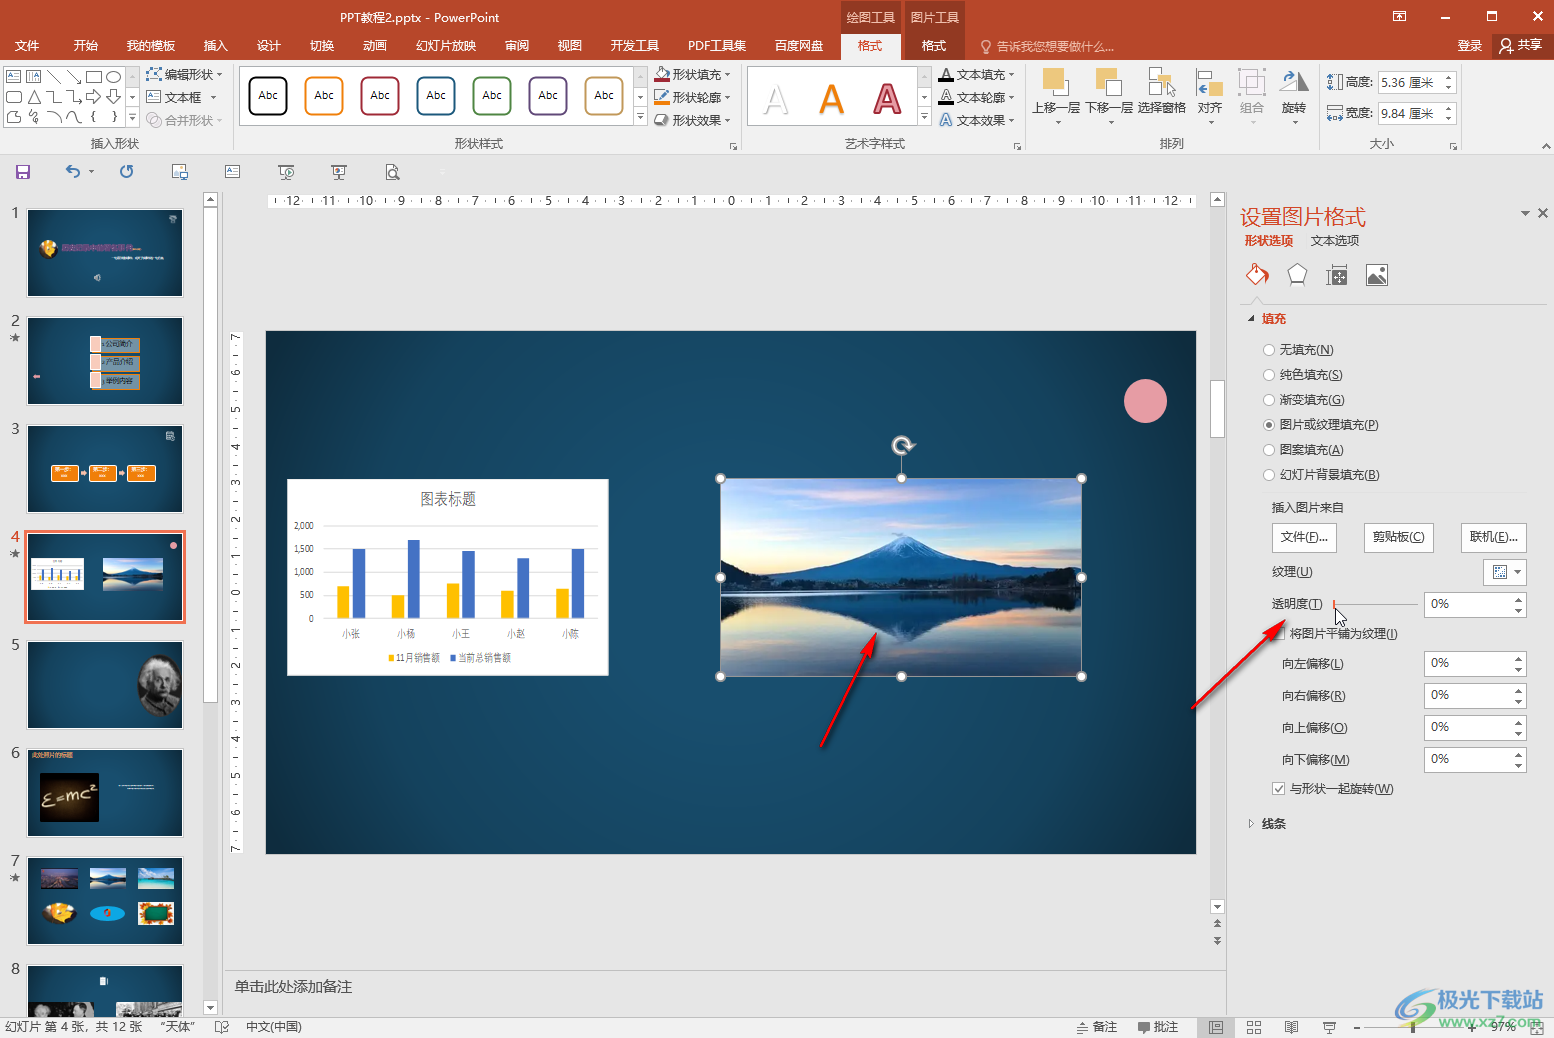Select Picture or texture fill (图片或纹理填充)

[x=1269, y=425]
